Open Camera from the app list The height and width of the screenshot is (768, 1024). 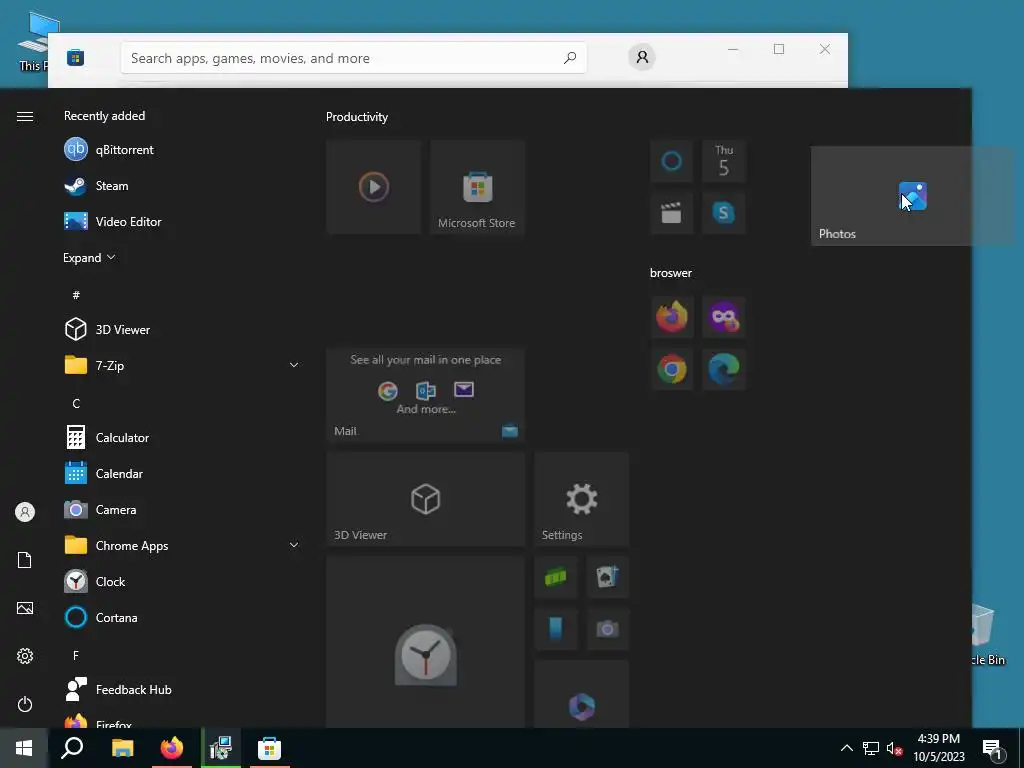(182, 509)
